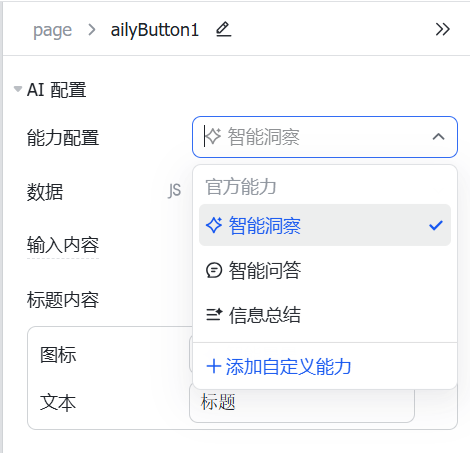The width and height of the screenshot is (470, 453).
Task: Select the 智能洞察 option
Action: pos(325,225)
